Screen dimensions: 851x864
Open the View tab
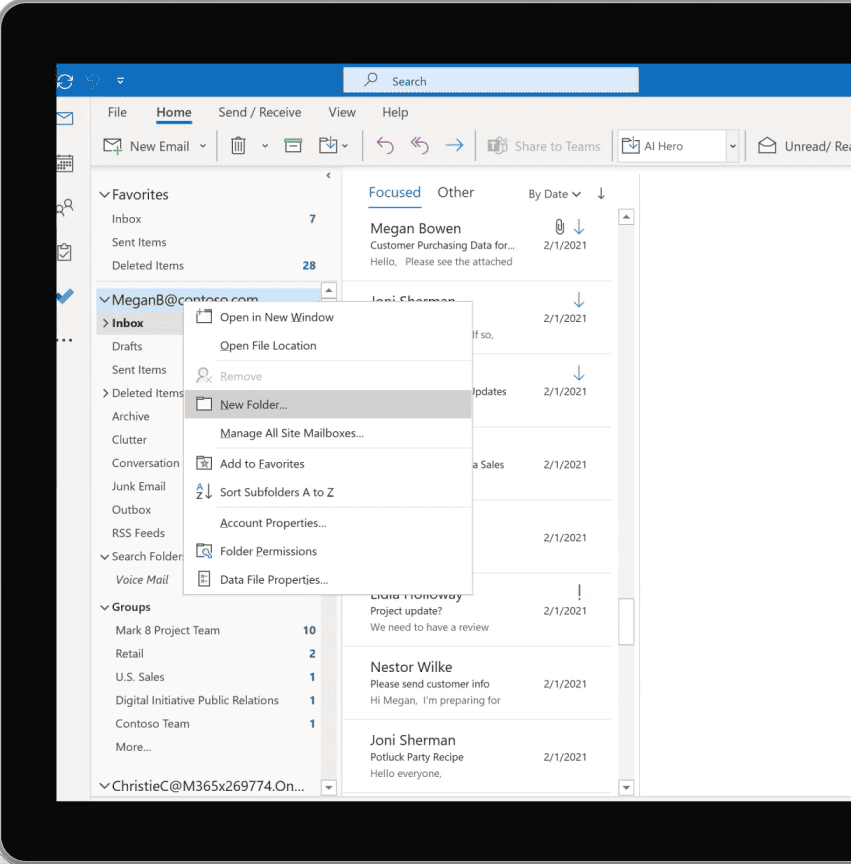pos(342,112)
